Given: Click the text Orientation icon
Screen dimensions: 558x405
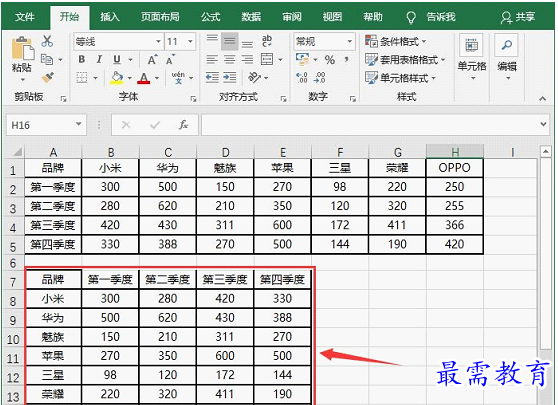Looking at the screenshot, I should (x=254, y=77).
